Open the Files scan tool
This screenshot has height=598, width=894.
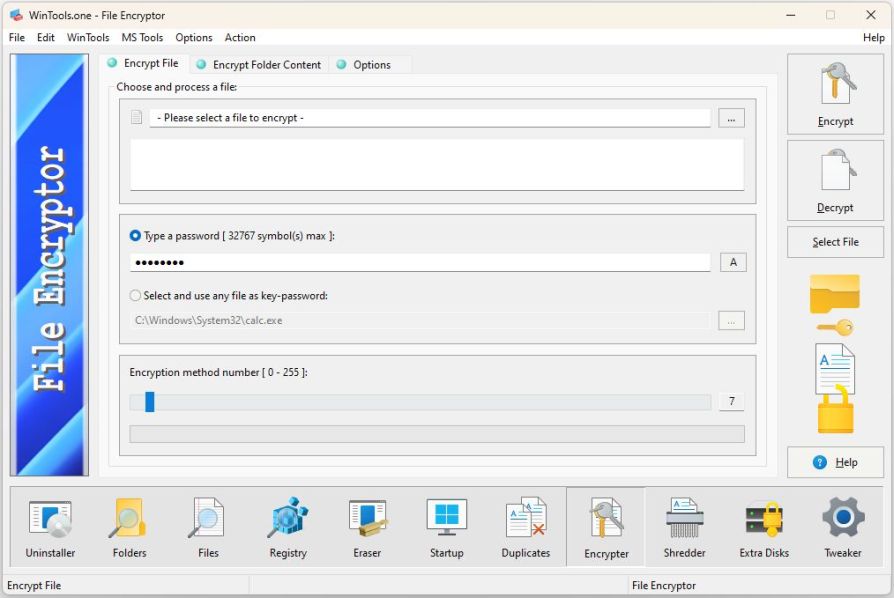208,527
